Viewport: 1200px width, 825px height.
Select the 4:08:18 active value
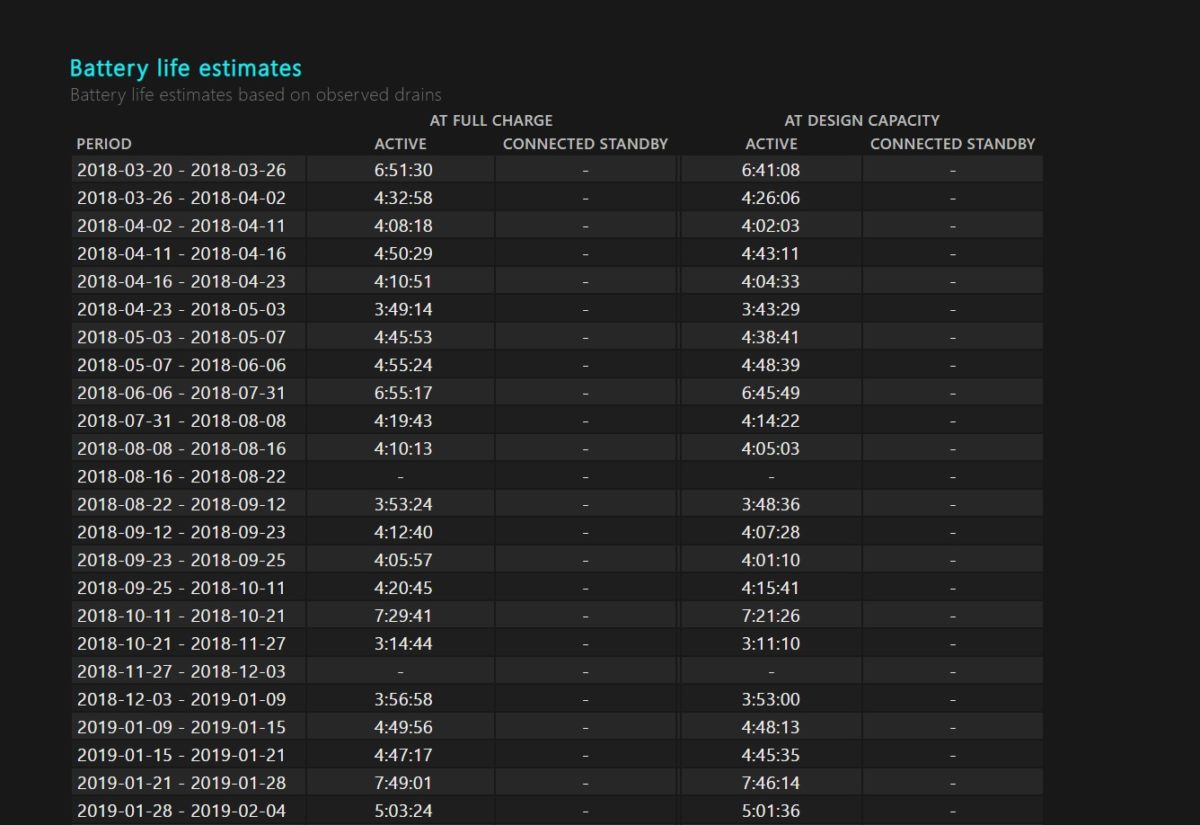[x=404, y=226]
